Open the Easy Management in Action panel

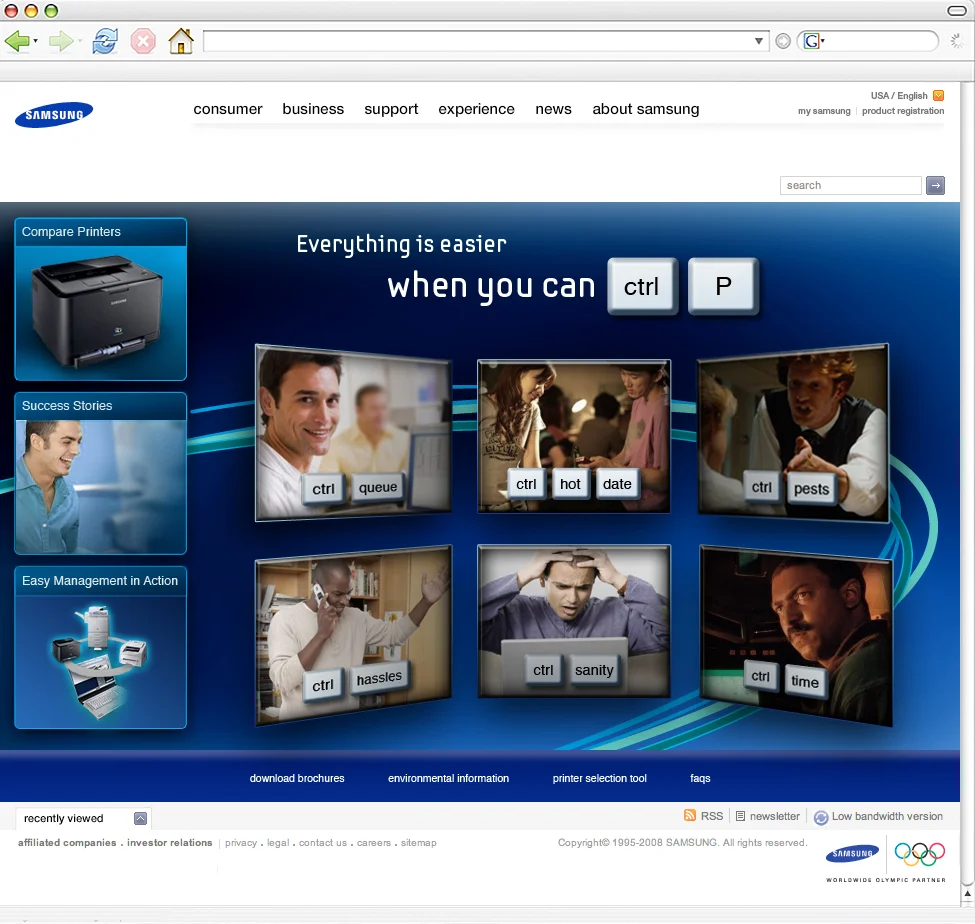[101, 647]
